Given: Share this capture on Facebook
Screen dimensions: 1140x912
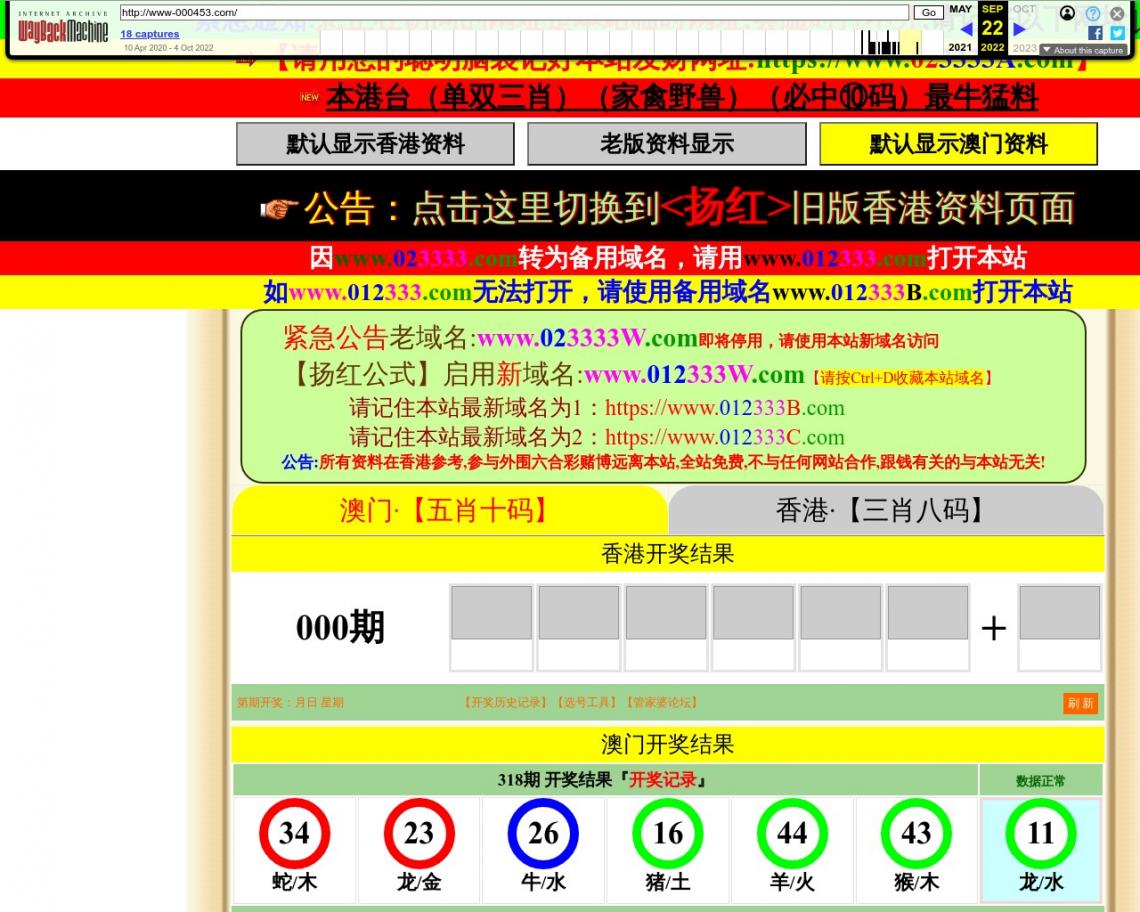Looking at the screenshot, I should pyautogui.click(x=1095, y=33).
